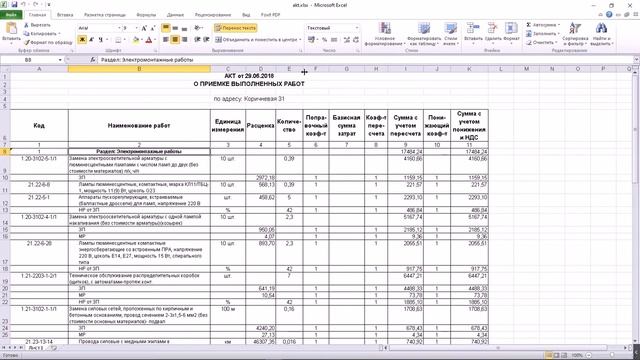The width and height of the screenshot is (640, 360).
Task: Open Sort and Filter (Сортировка и фильтр)
Action: click(x=575, y=34)
